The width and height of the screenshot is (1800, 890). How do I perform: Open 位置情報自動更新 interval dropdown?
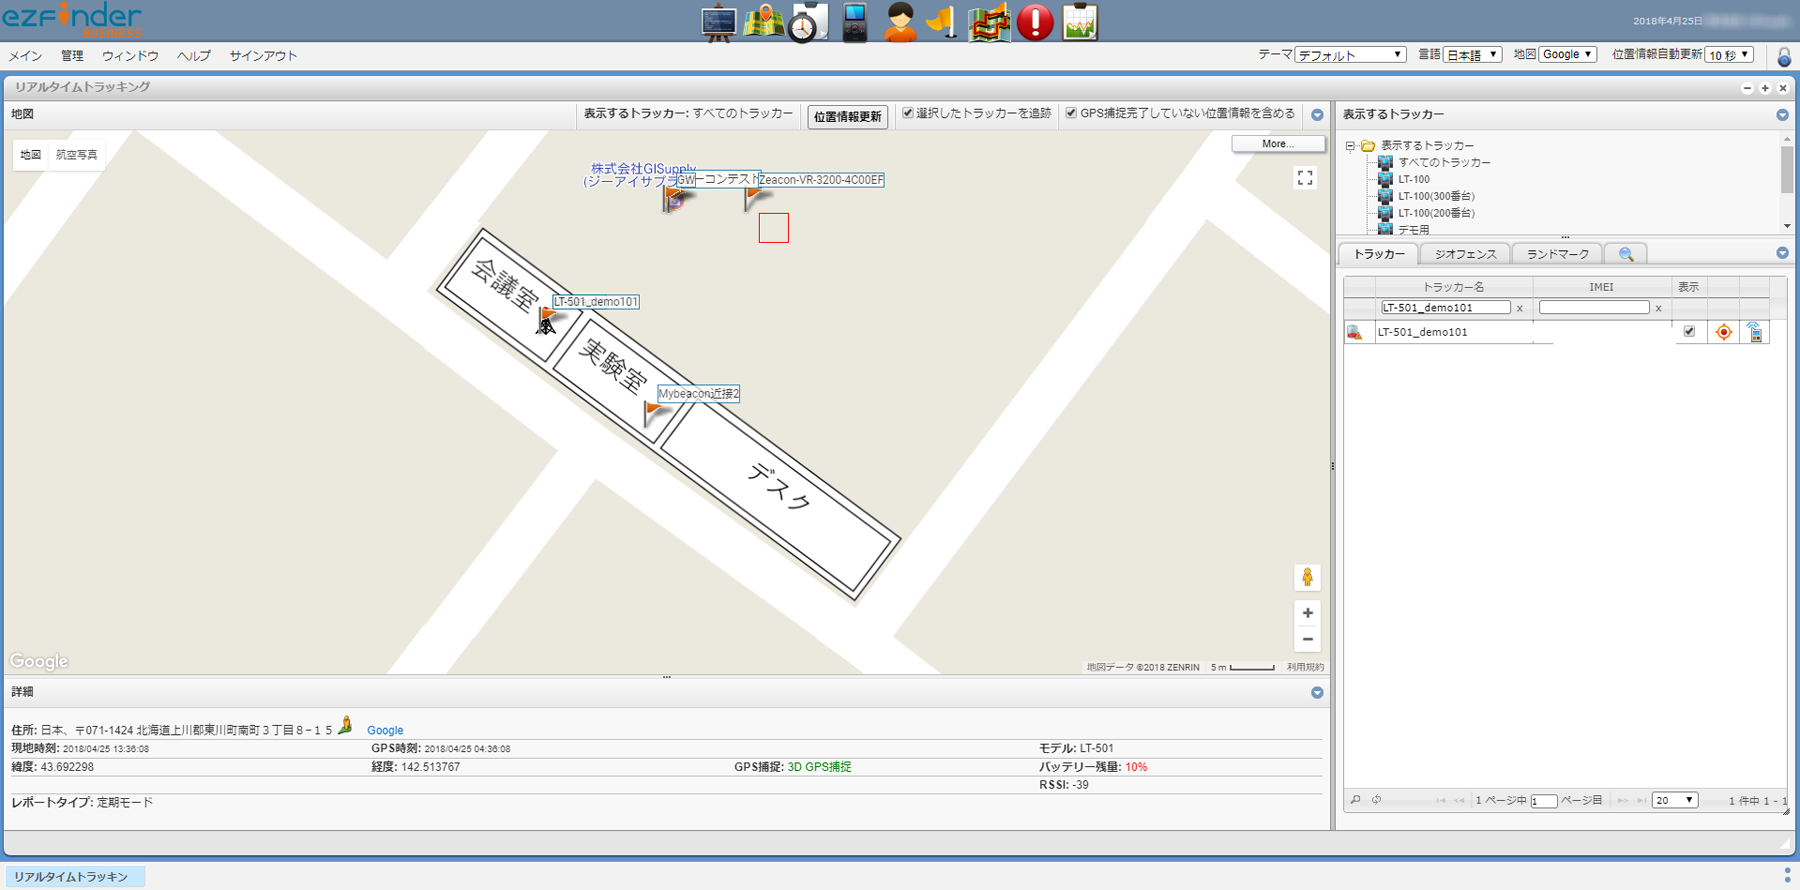[1729, 55]
